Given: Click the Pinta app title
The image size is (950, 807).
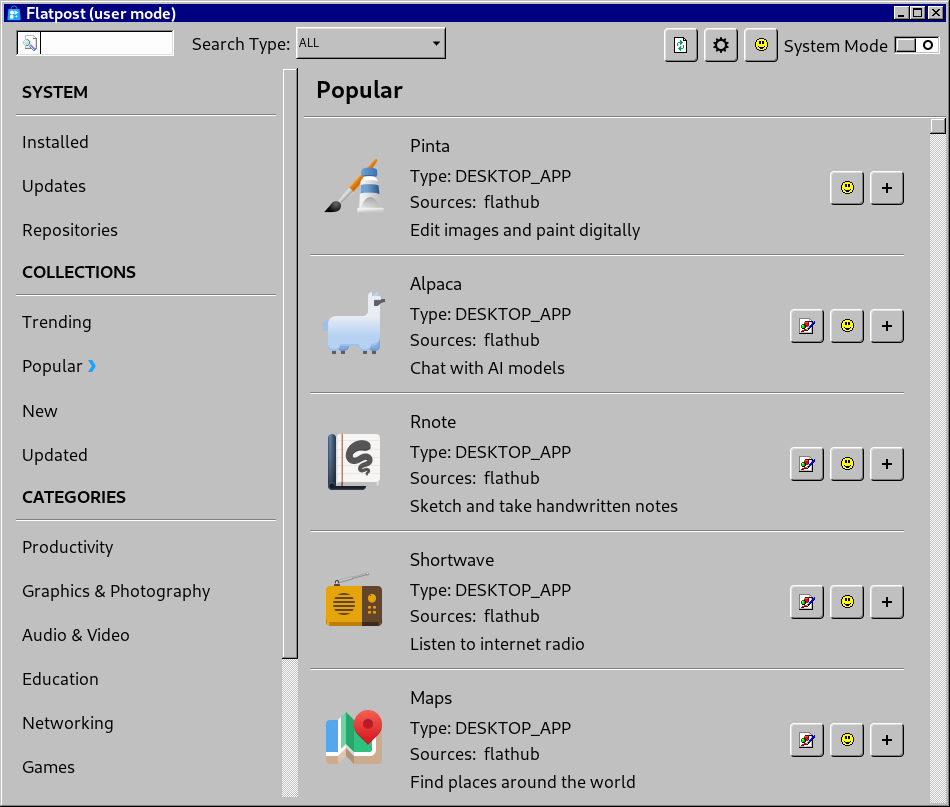Looking at the screenshot, I should coord(430,146).
